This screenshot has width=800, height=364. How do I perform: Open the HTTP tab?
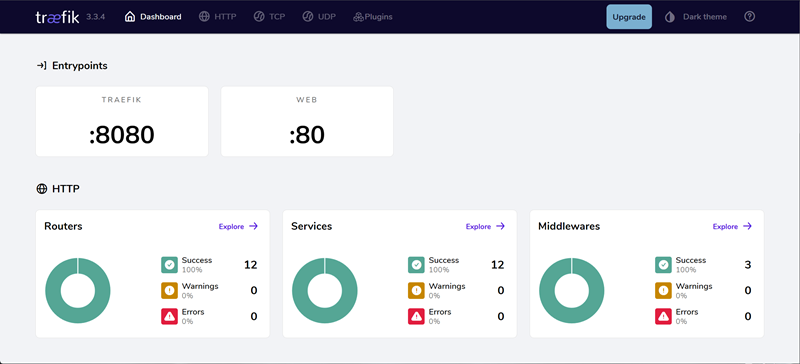click(218, 17)
